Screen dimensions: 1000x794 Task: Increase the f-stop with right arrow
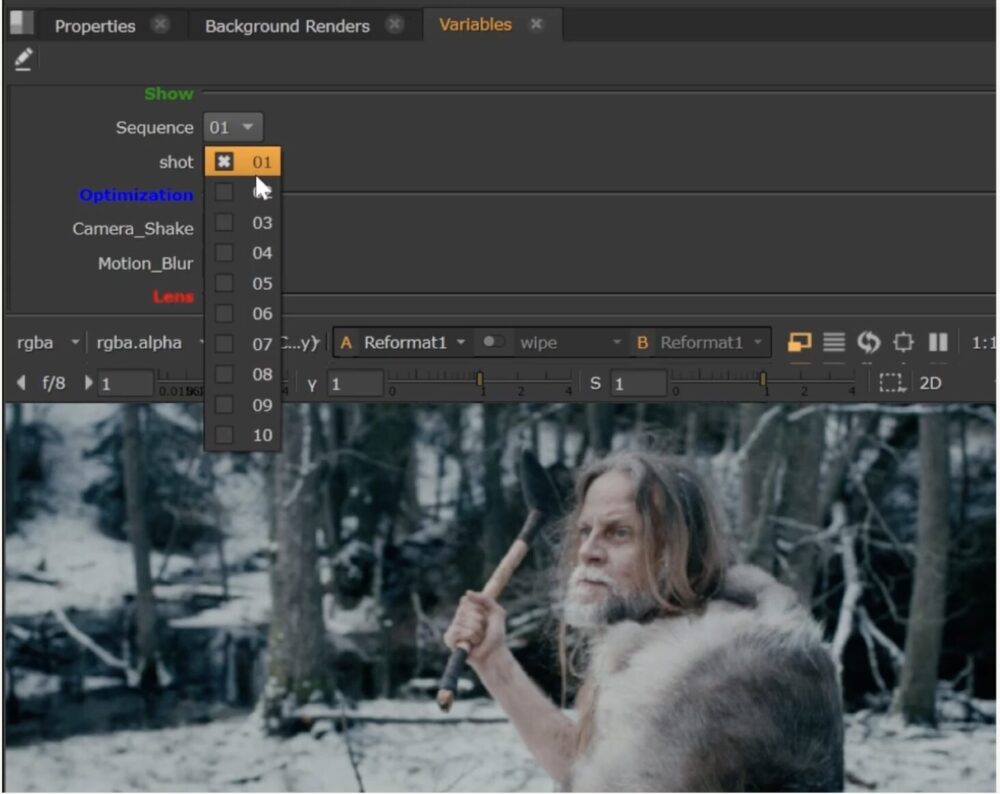(88, 382)
